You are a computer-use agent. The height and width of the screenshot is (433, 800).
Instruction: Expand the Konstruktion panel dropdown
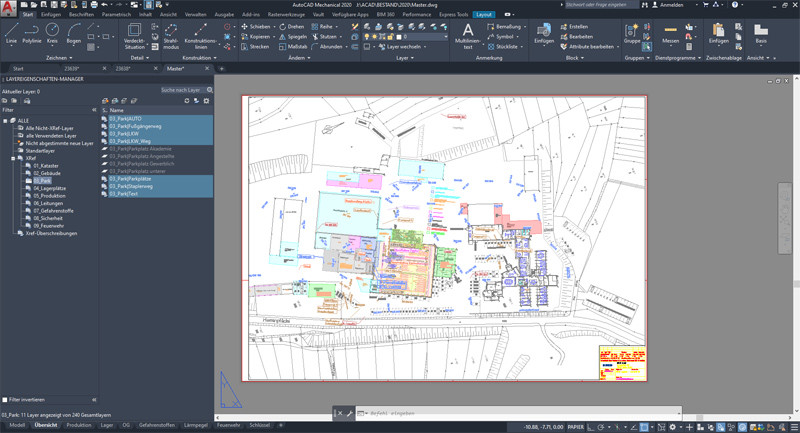(x=199, y=58)
